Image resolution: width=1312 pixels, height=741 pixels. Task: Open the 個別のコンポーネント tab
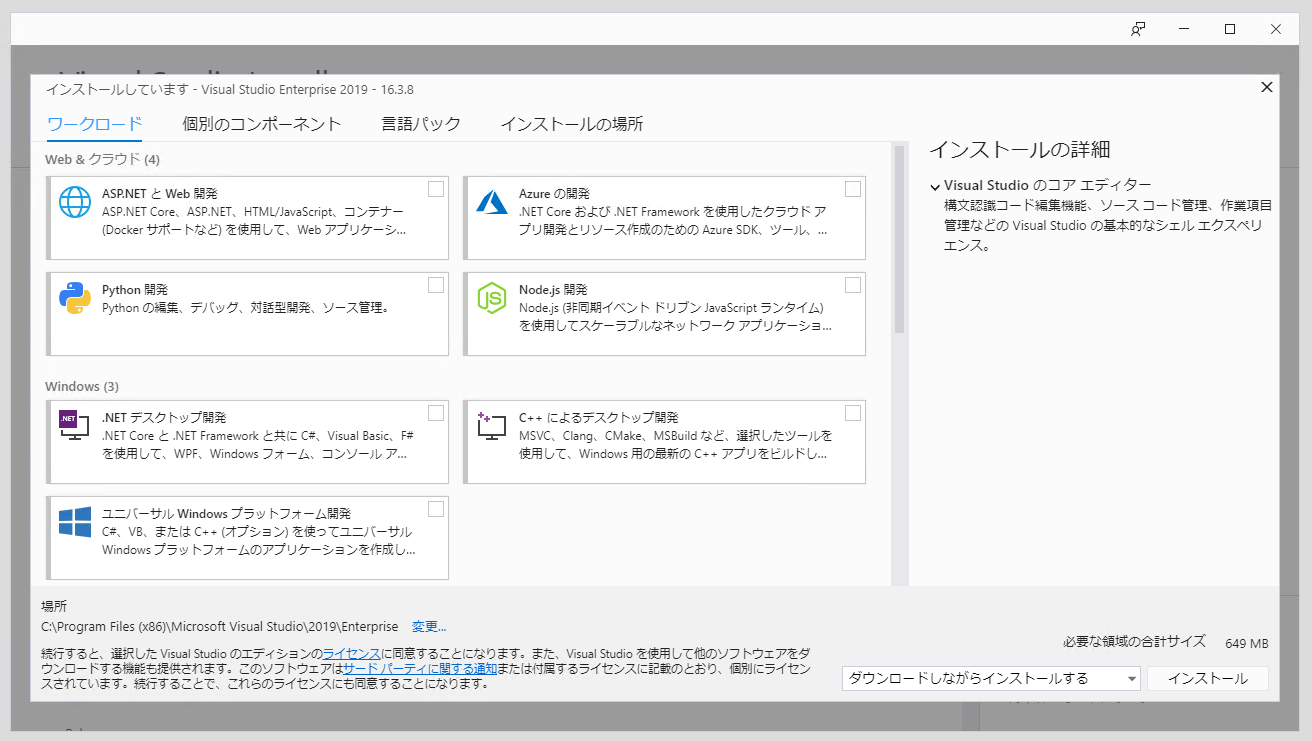(262, 124)
